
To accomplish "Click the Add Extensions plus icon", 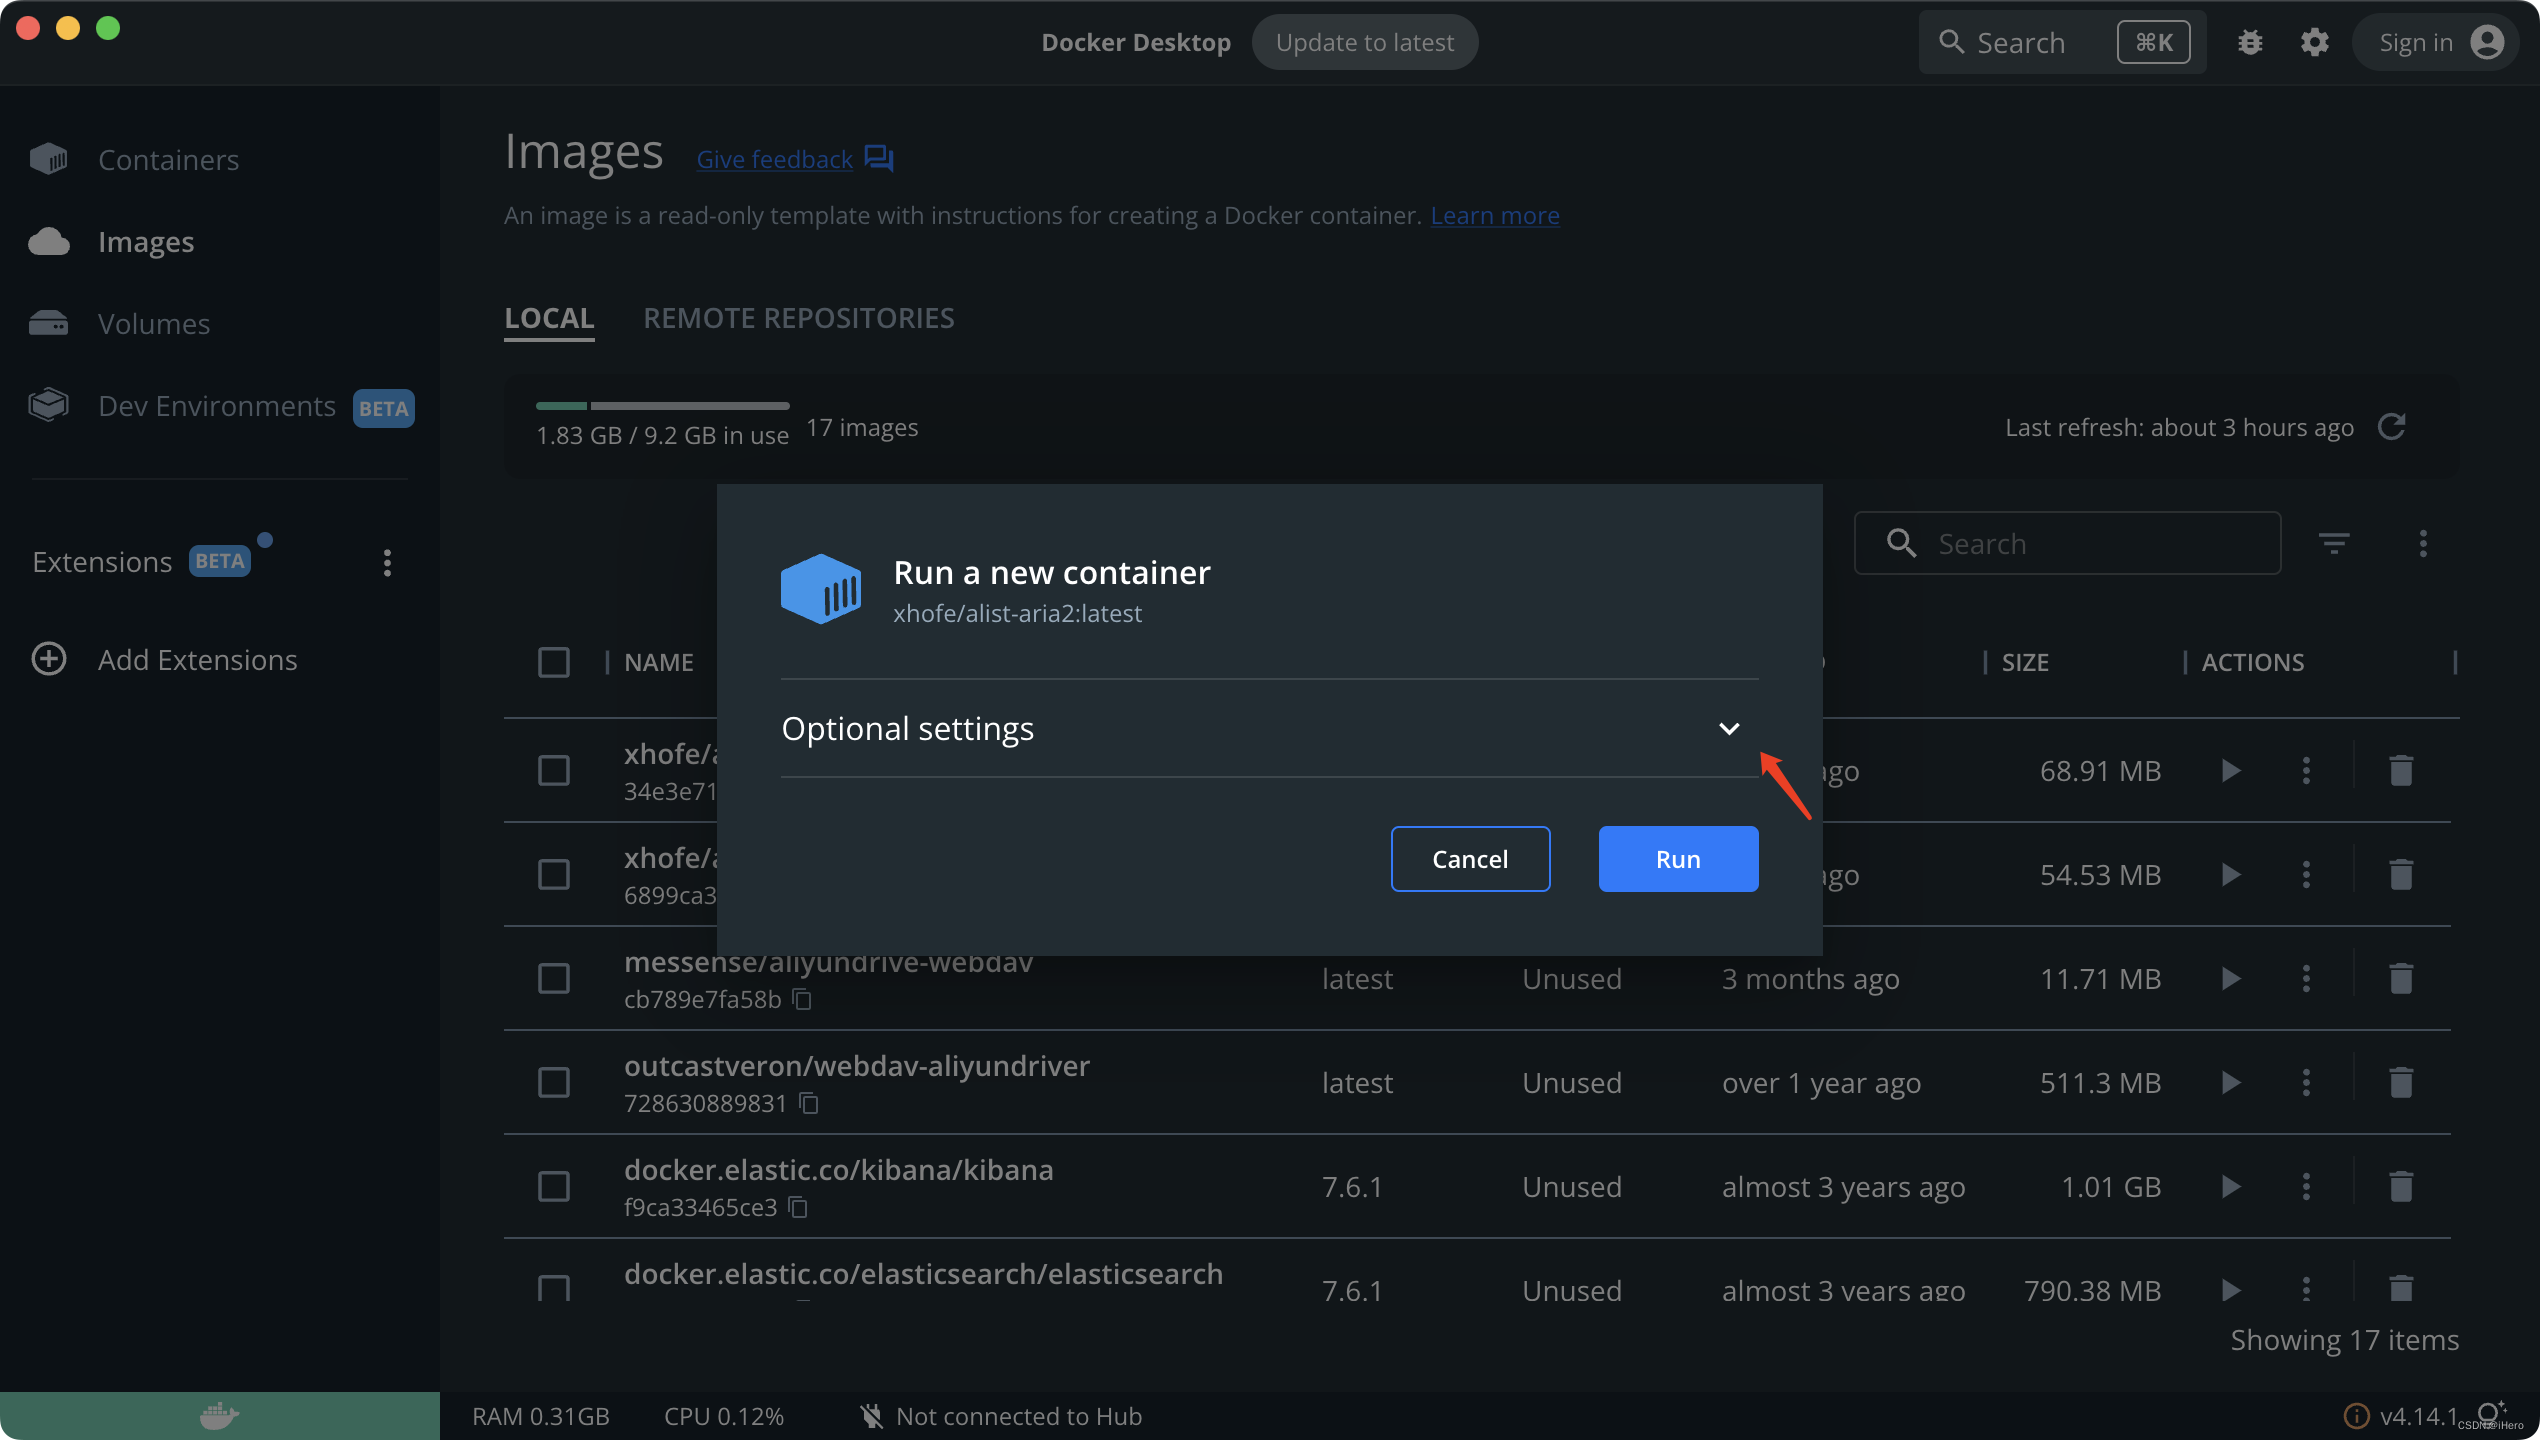I will 48,659.
